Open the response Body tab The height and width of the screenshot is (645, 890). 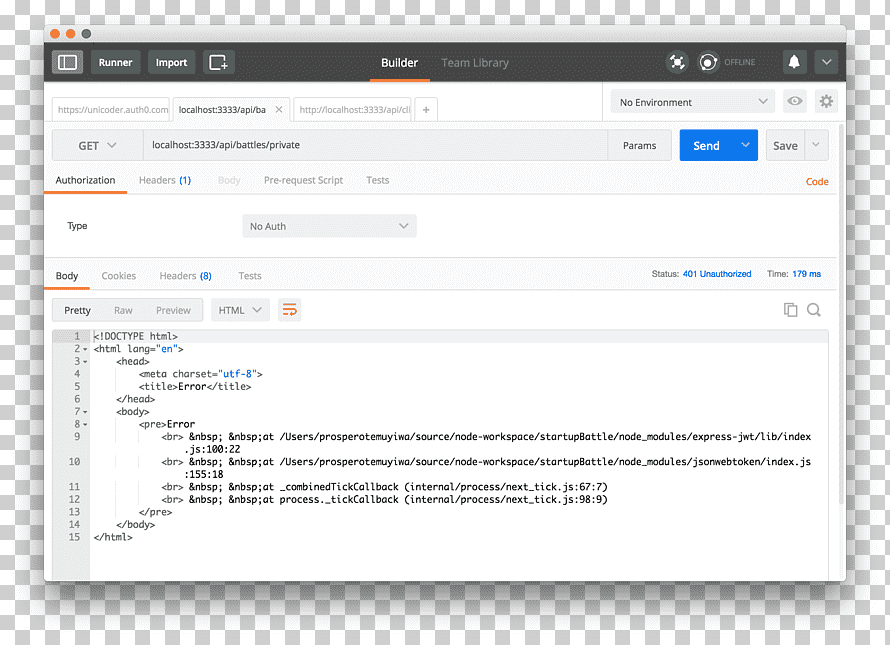coord(66,276)
